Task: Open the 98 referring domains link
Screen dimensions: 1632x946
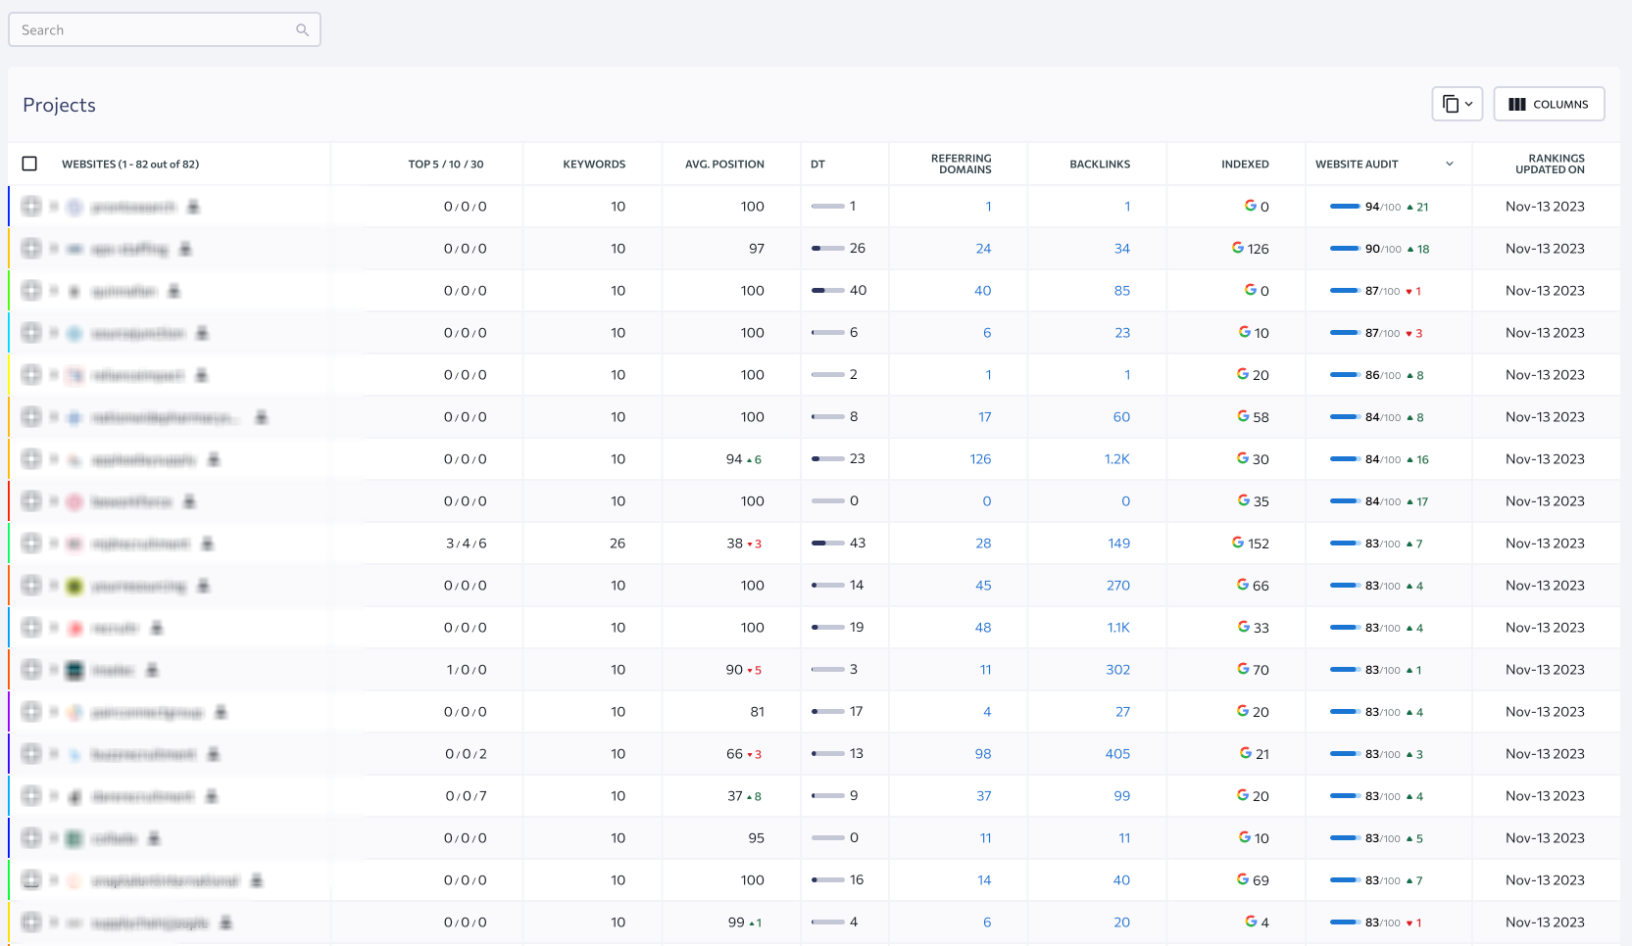Action: point(983,754)
